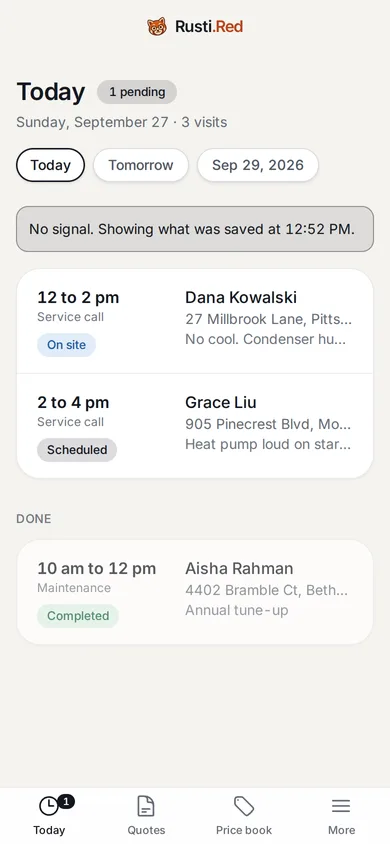Open Dana Kowalski's 12 to 2 pm visit
This screenshot has width=390, height=844.
click(x=195, y=321)
